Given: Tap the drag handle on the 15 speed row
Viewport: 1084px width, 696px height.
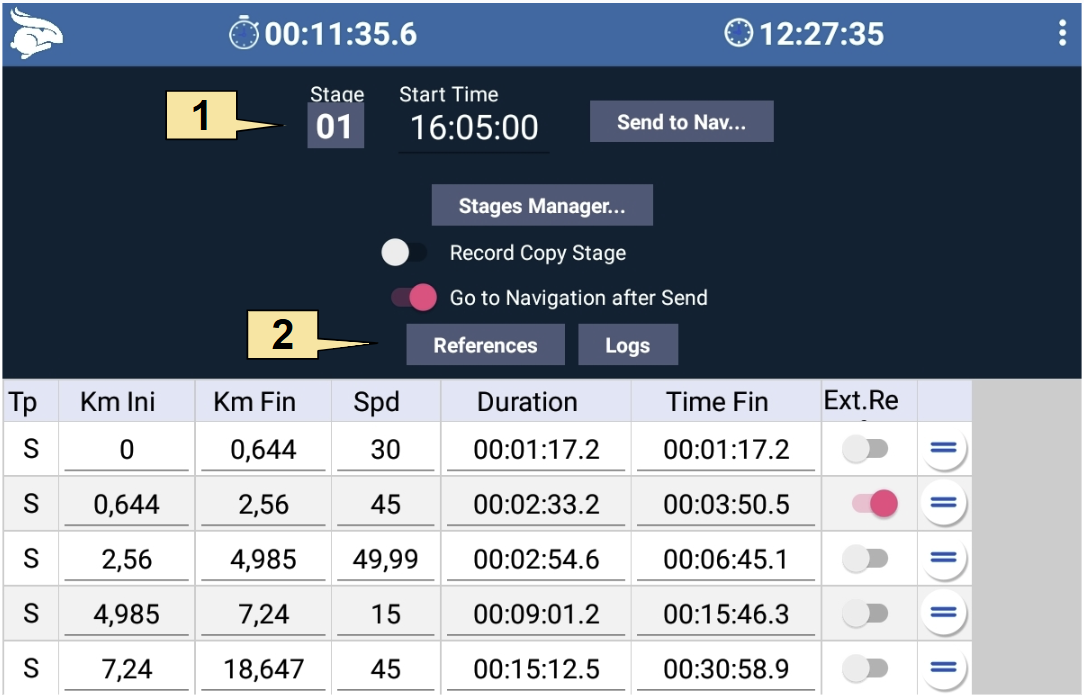Looking at the screenshot, I should click(x=942, y=613).
